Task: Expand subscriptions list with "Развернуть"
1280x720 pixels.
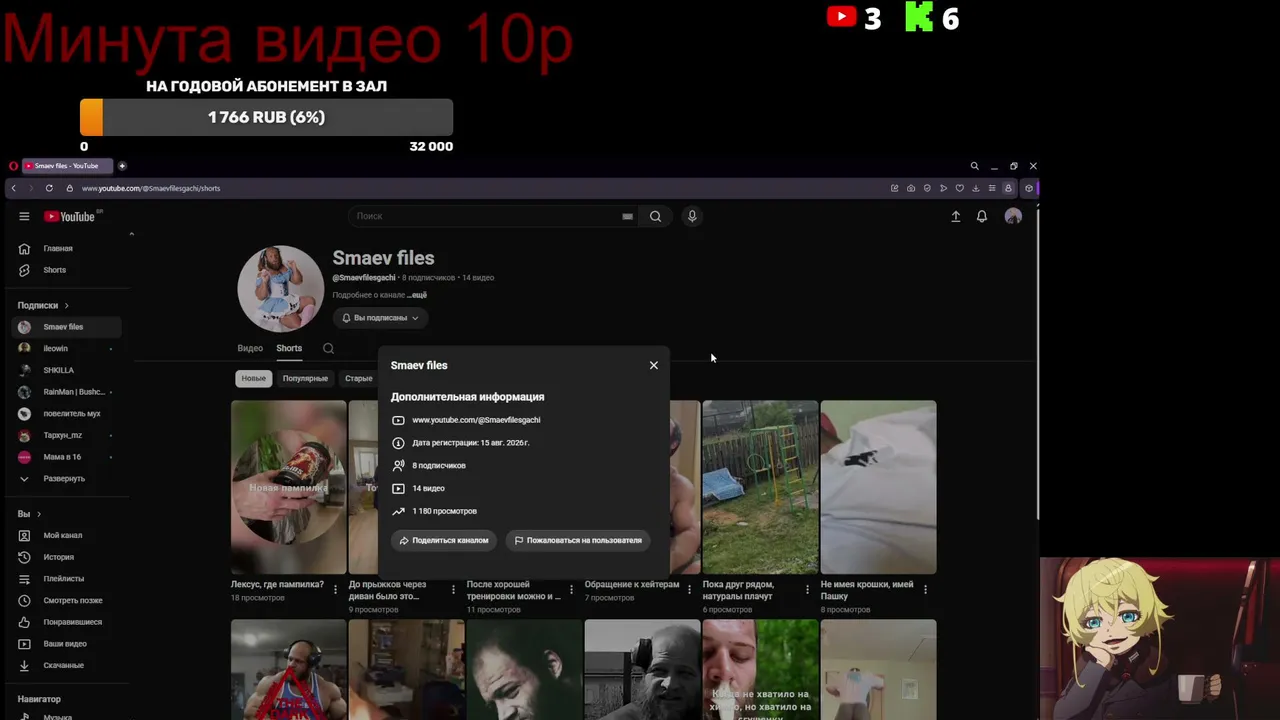Action: (66, 479)
